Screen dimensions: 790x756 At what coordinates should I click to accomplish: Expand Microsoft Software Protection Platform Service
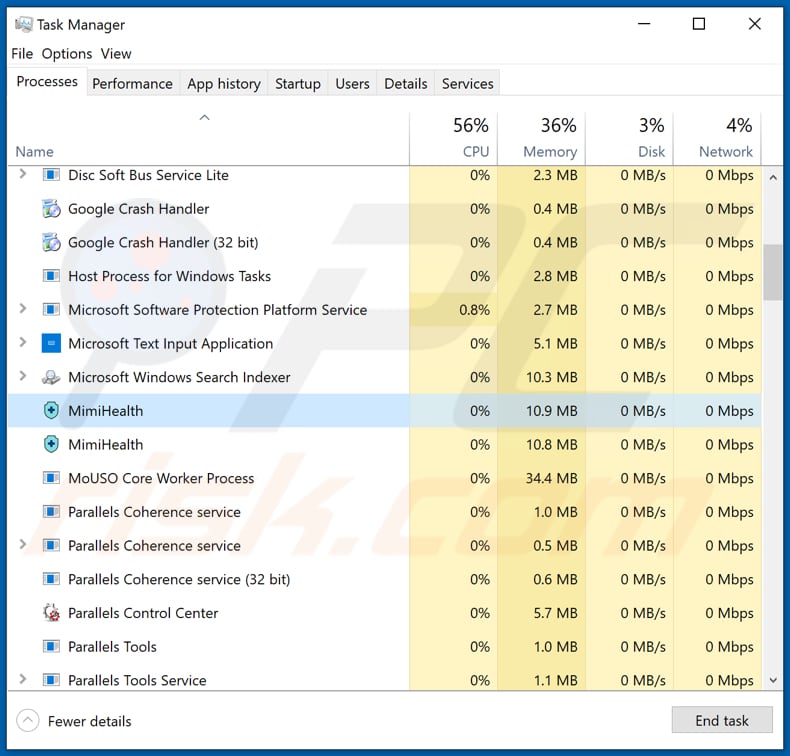click(x=23, y=309)
